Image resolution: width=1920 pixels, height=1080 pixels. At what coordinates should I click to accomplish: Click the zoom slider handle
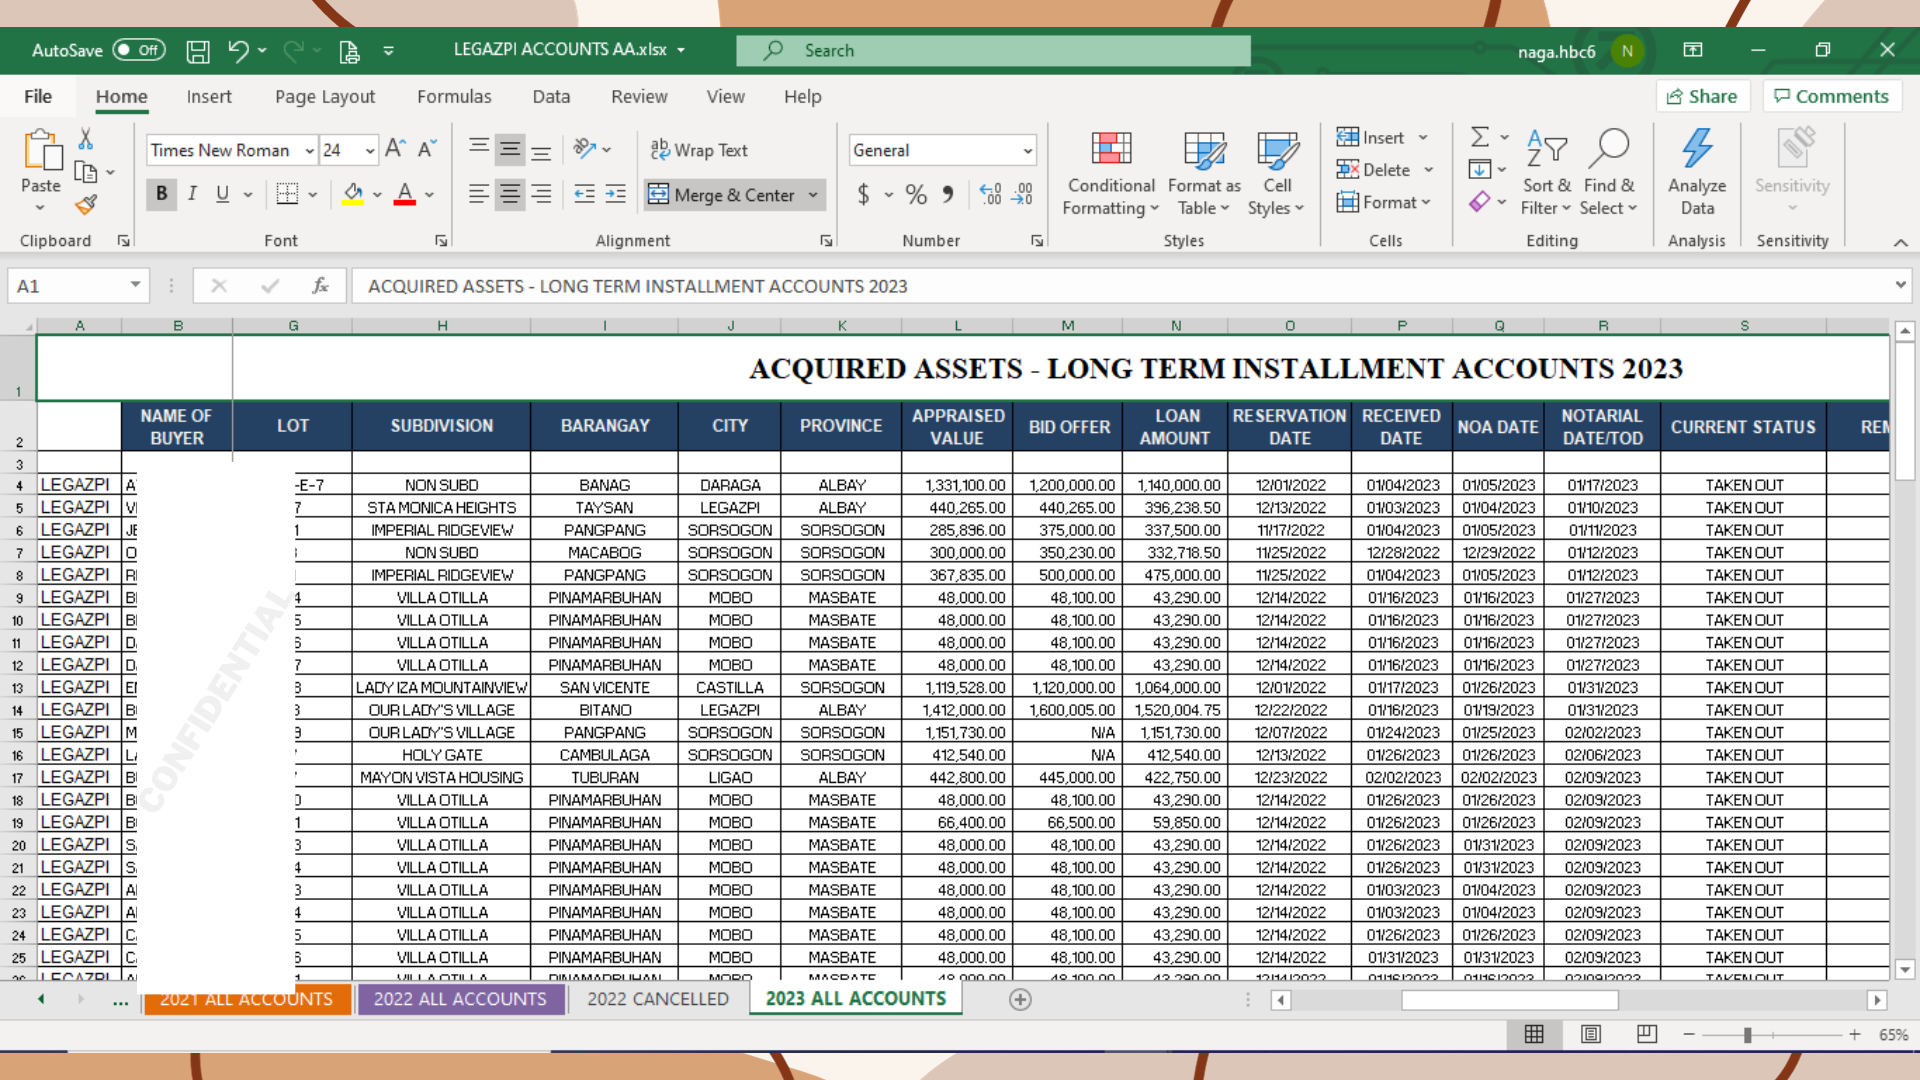(x=1747, y=1034)
